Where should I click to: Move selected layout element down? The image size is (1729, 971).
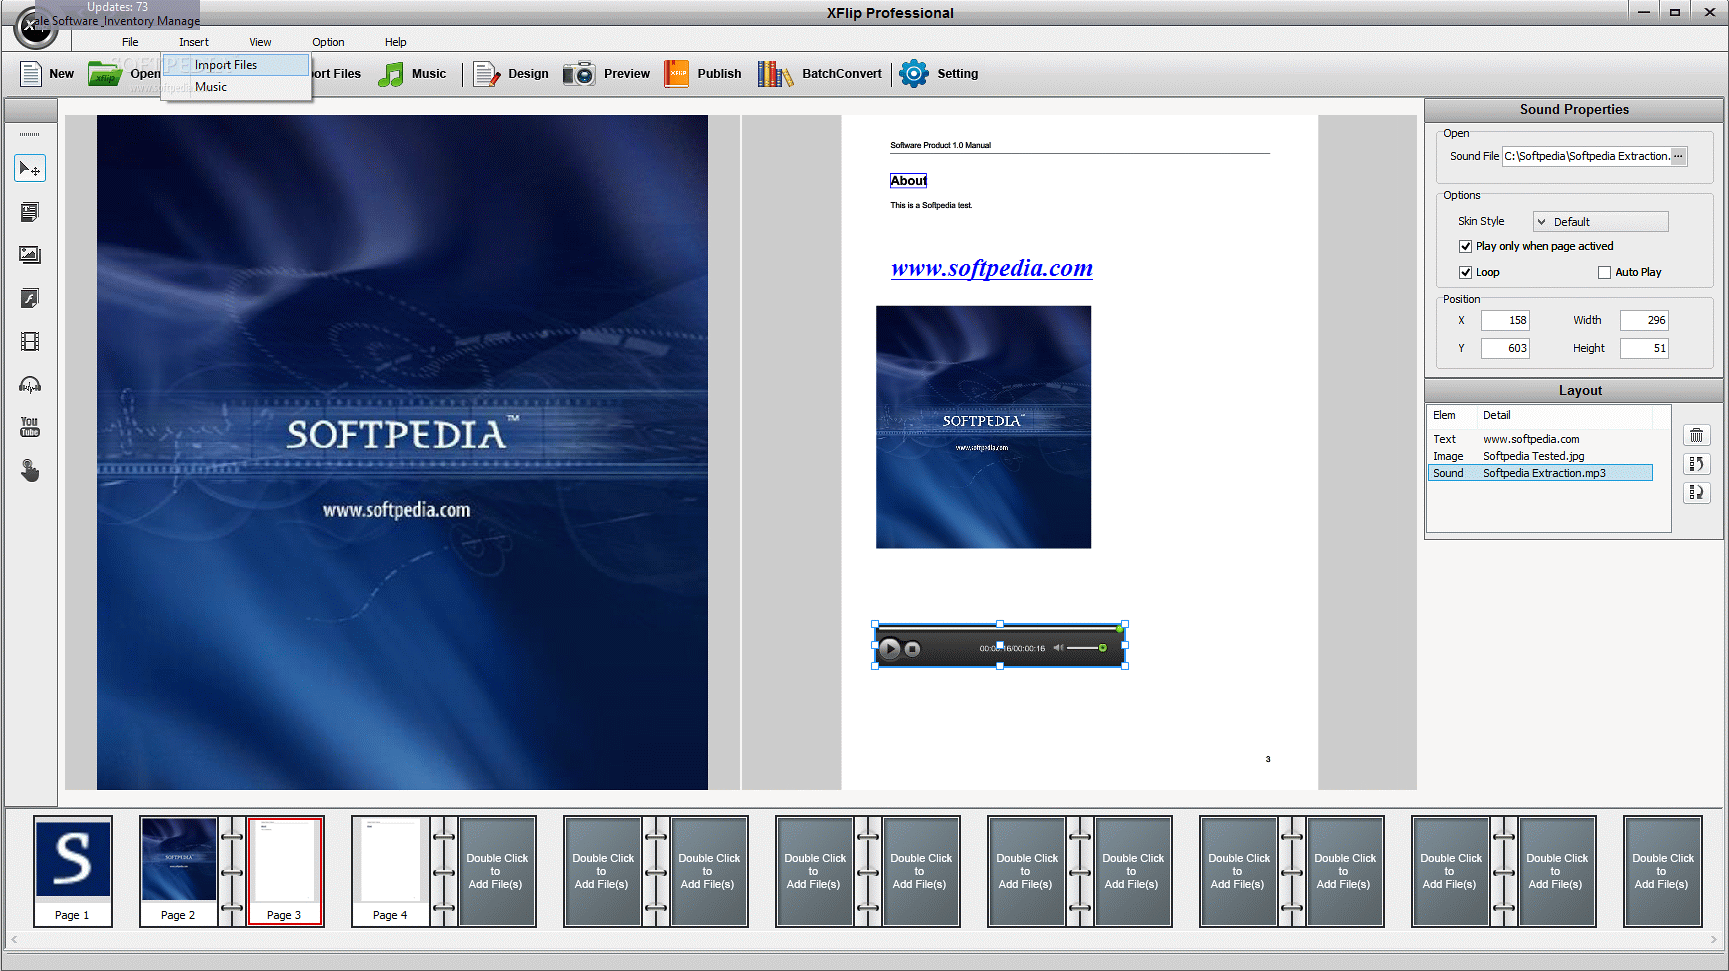point(1696,493)
